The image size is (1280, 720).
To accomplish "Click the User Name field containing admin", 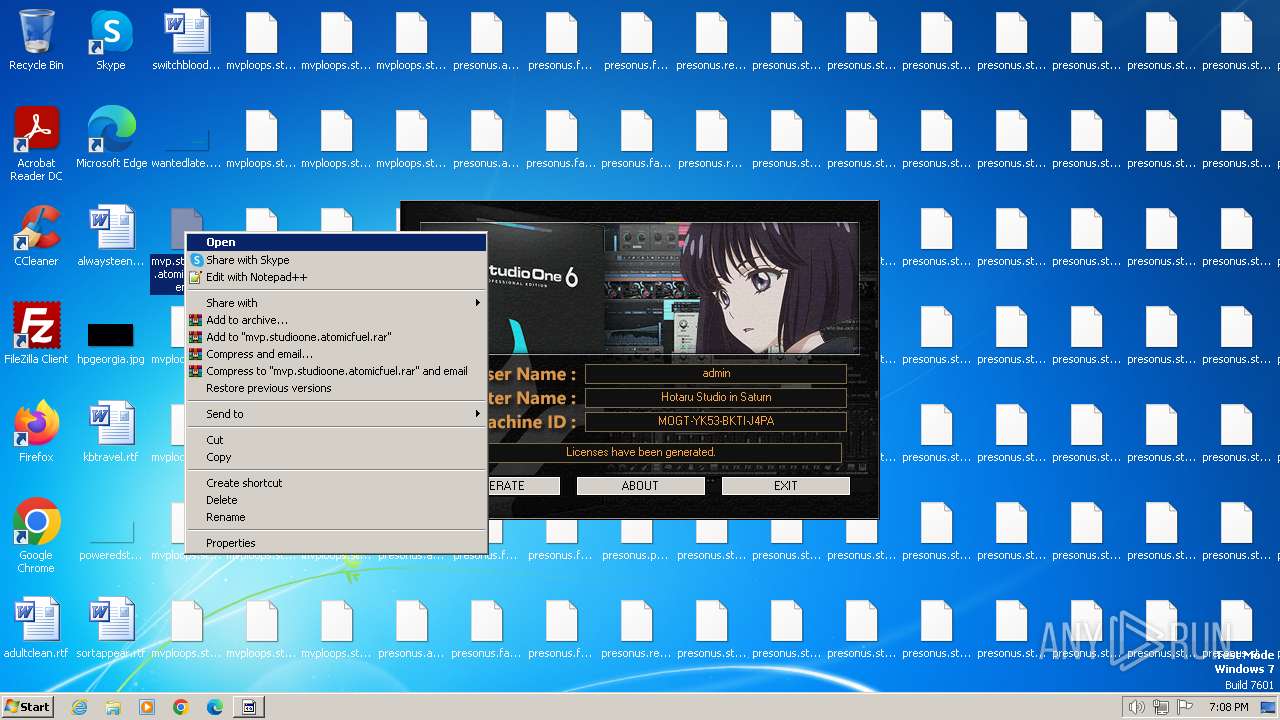I will (x=716, y=373).
